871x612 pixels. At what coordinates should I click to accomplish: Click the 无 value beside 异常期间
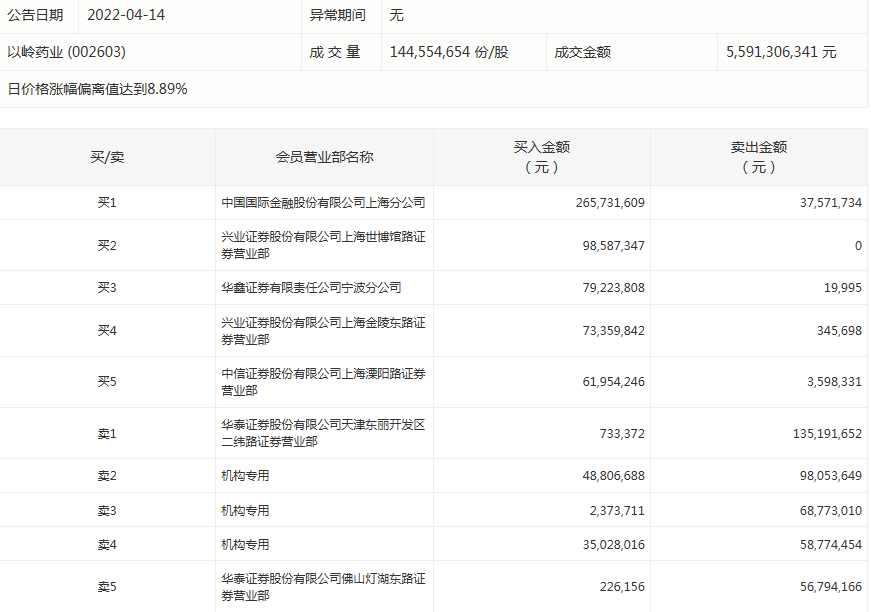(396, 15)
